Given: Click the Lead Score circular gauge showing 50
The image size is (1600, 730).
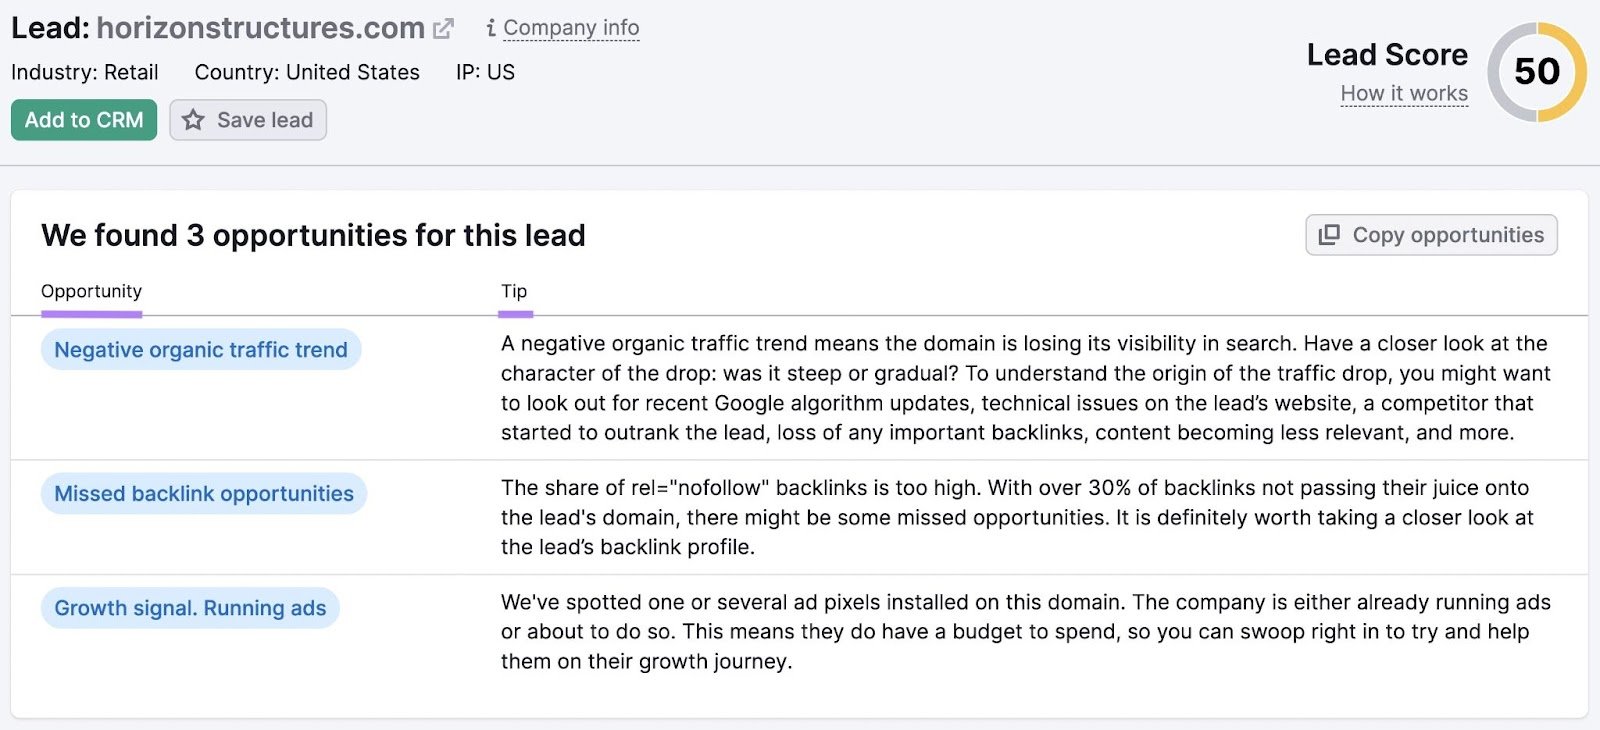Looking at the screenshot, I should pyautogui.click(x=1536, y=72).
